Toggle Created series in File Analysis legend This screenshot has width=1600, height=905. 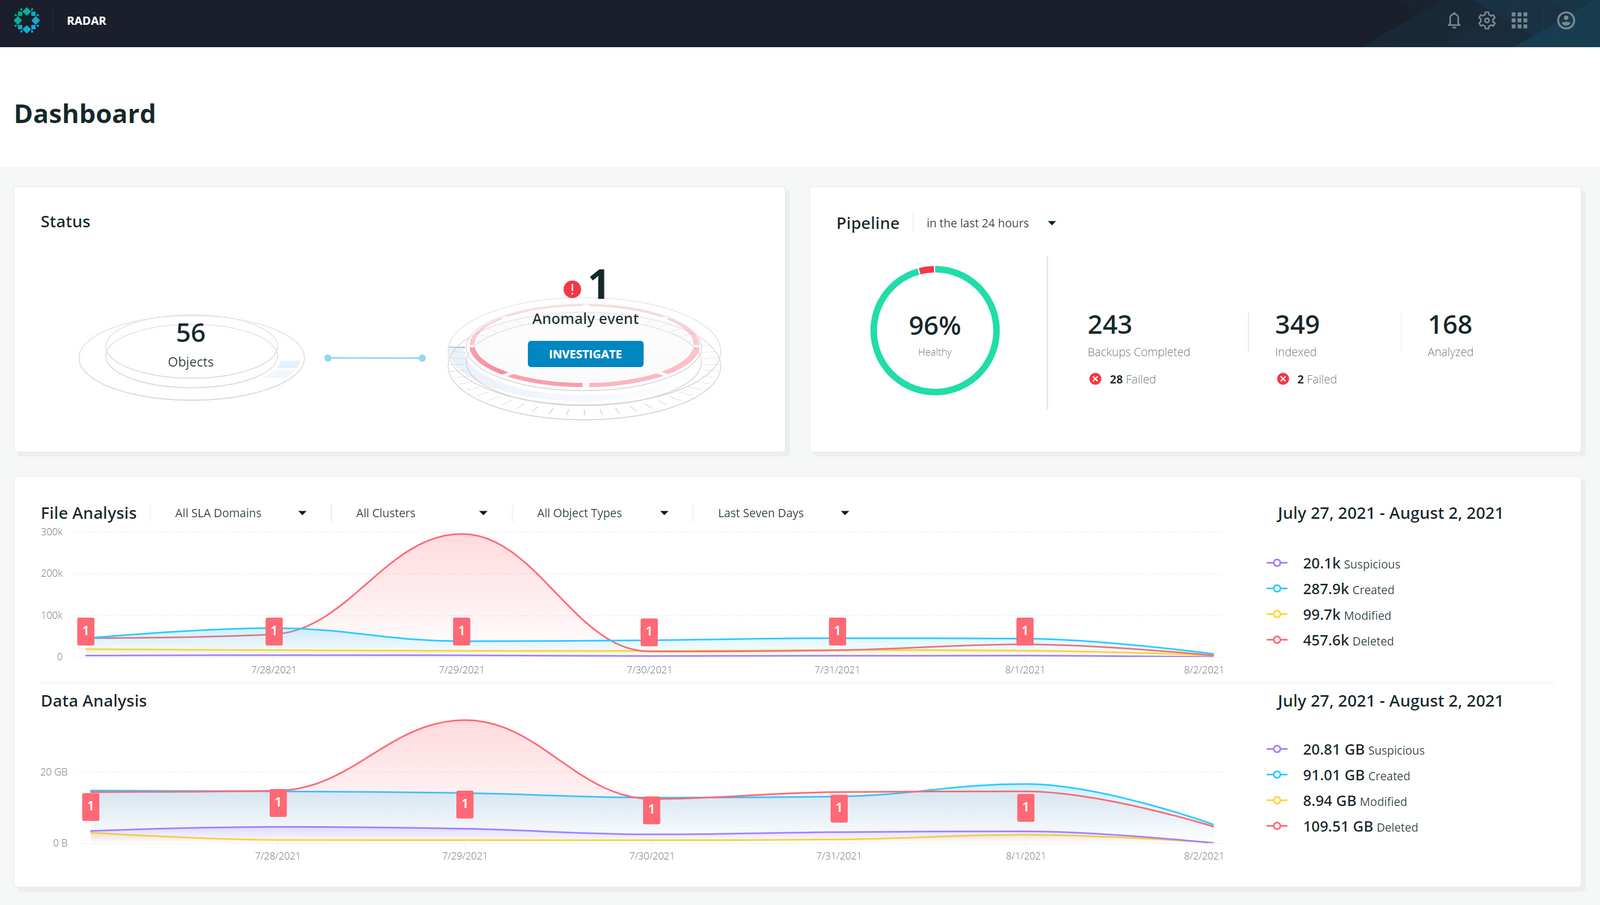pyautogui.click(x=1277, y=589)
